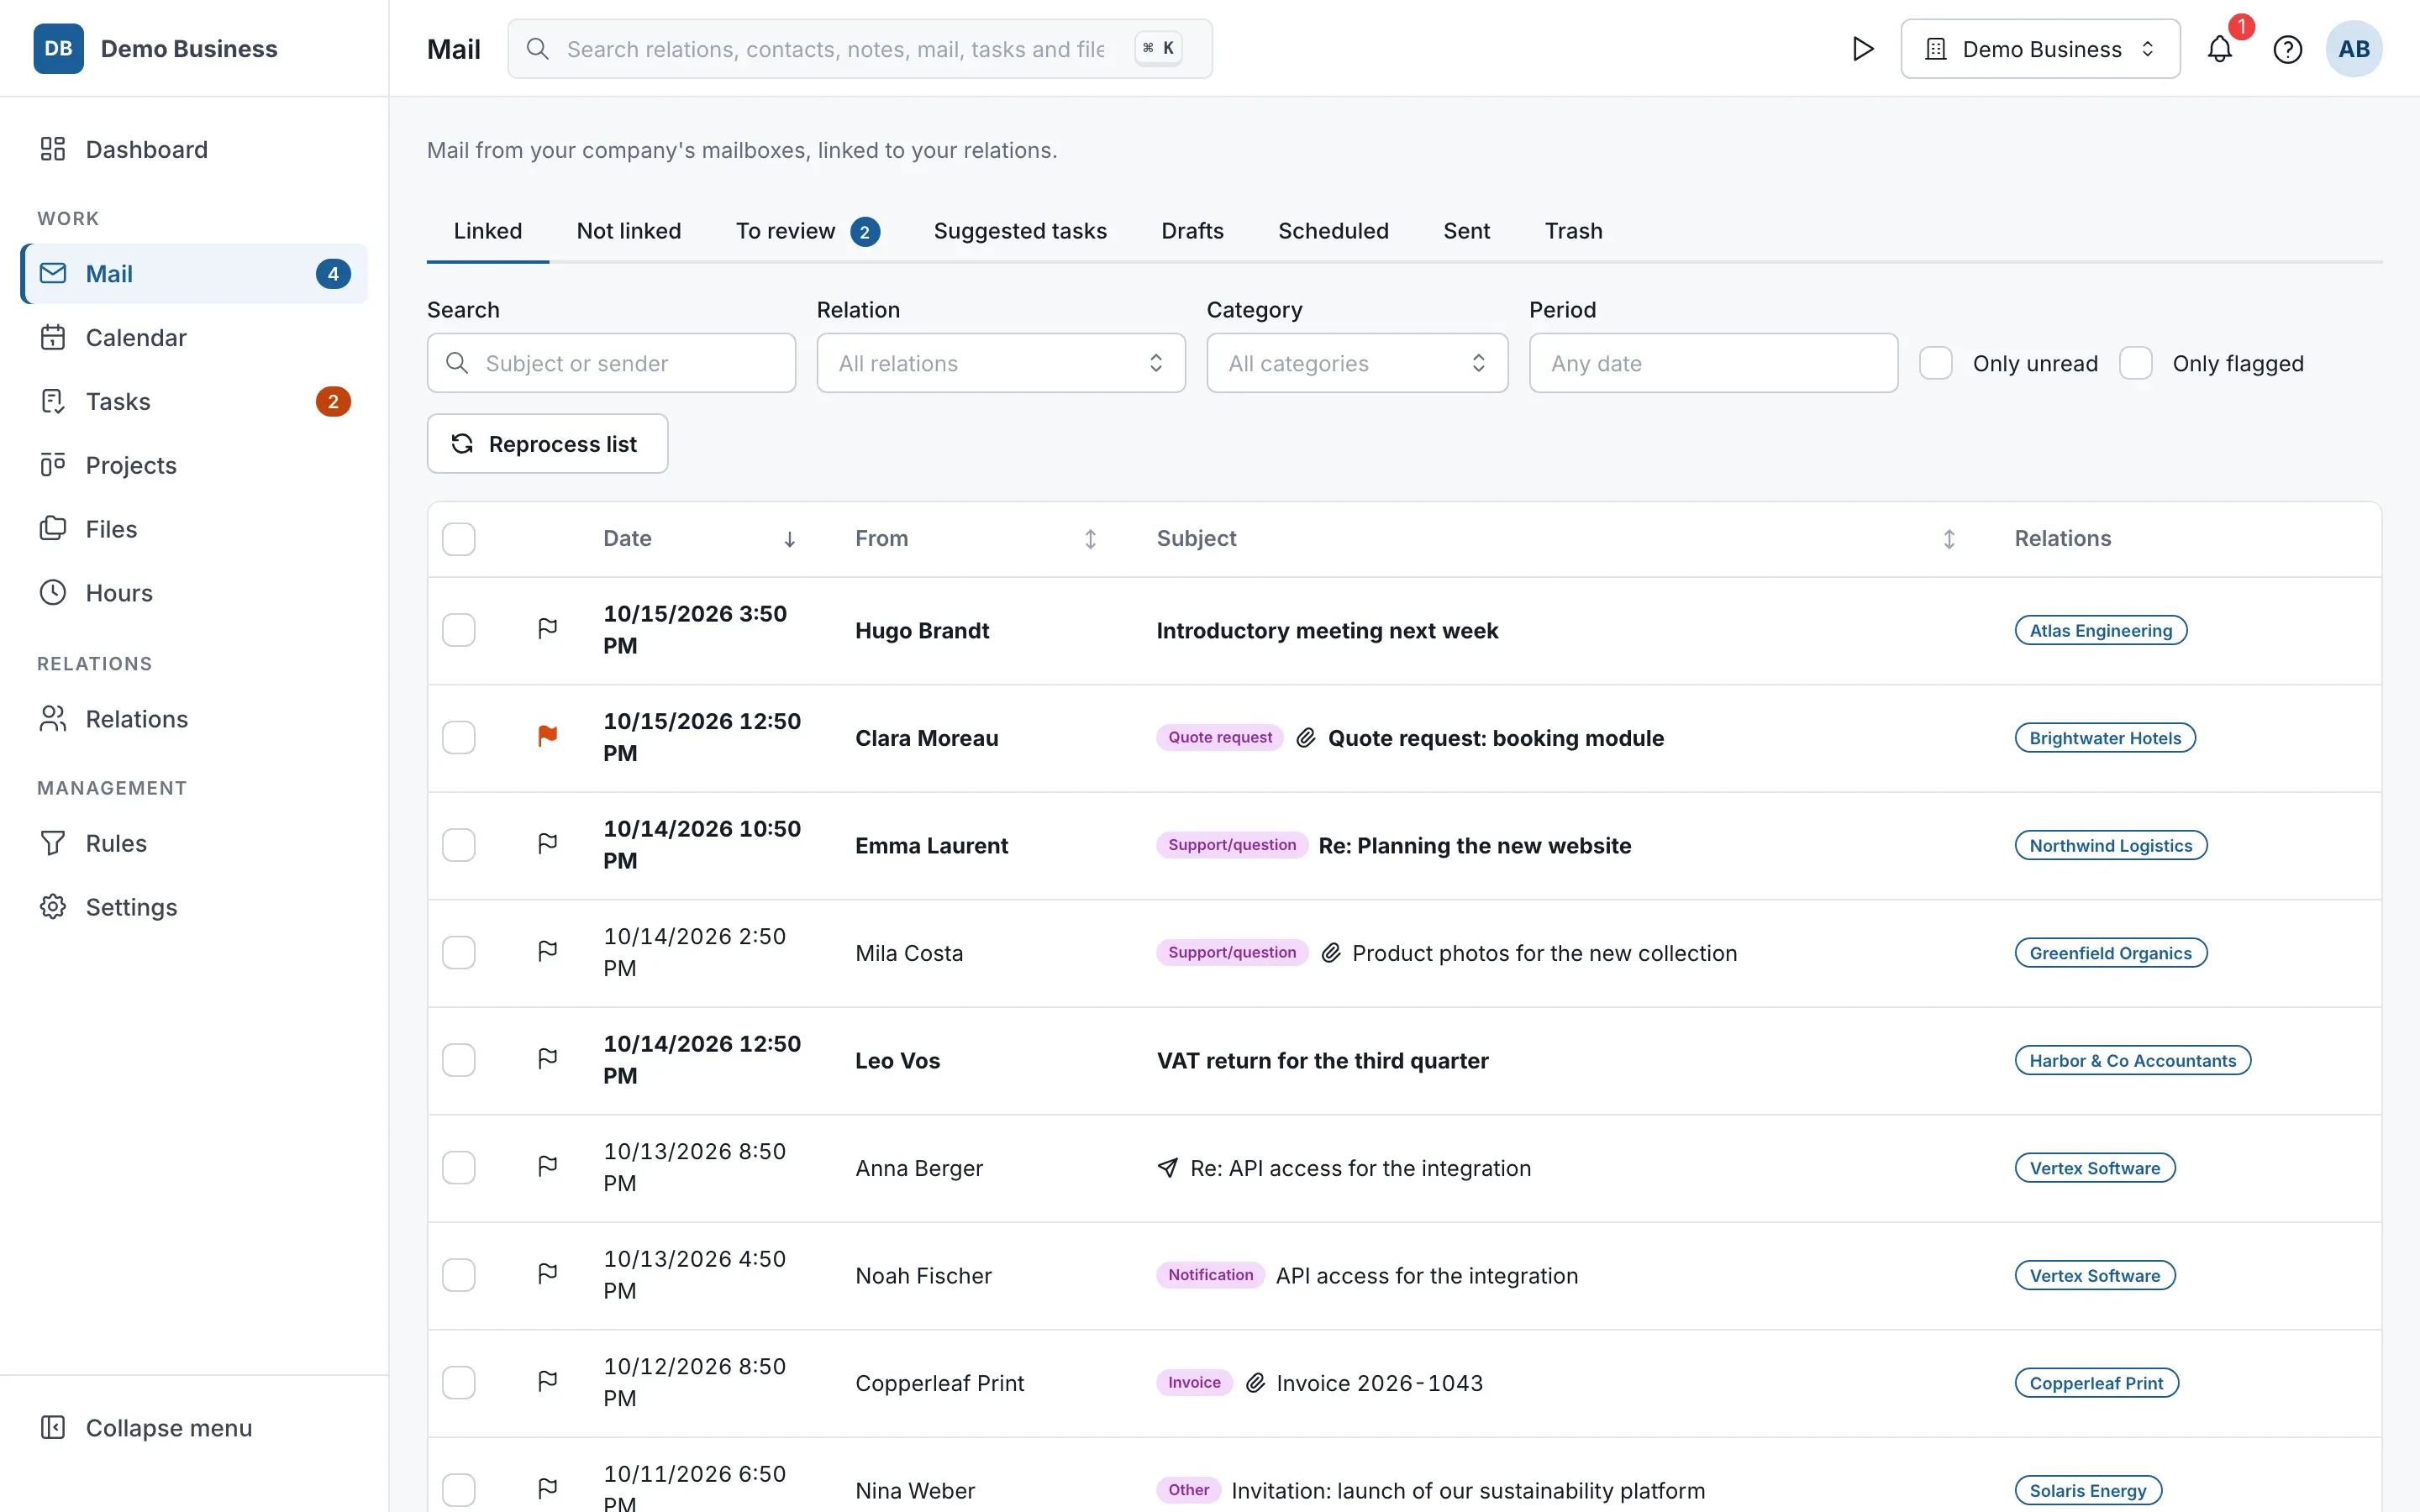Open the Atlas Engineering relation tag
Viewport: 2420px width, 1512px height.
2101,631
